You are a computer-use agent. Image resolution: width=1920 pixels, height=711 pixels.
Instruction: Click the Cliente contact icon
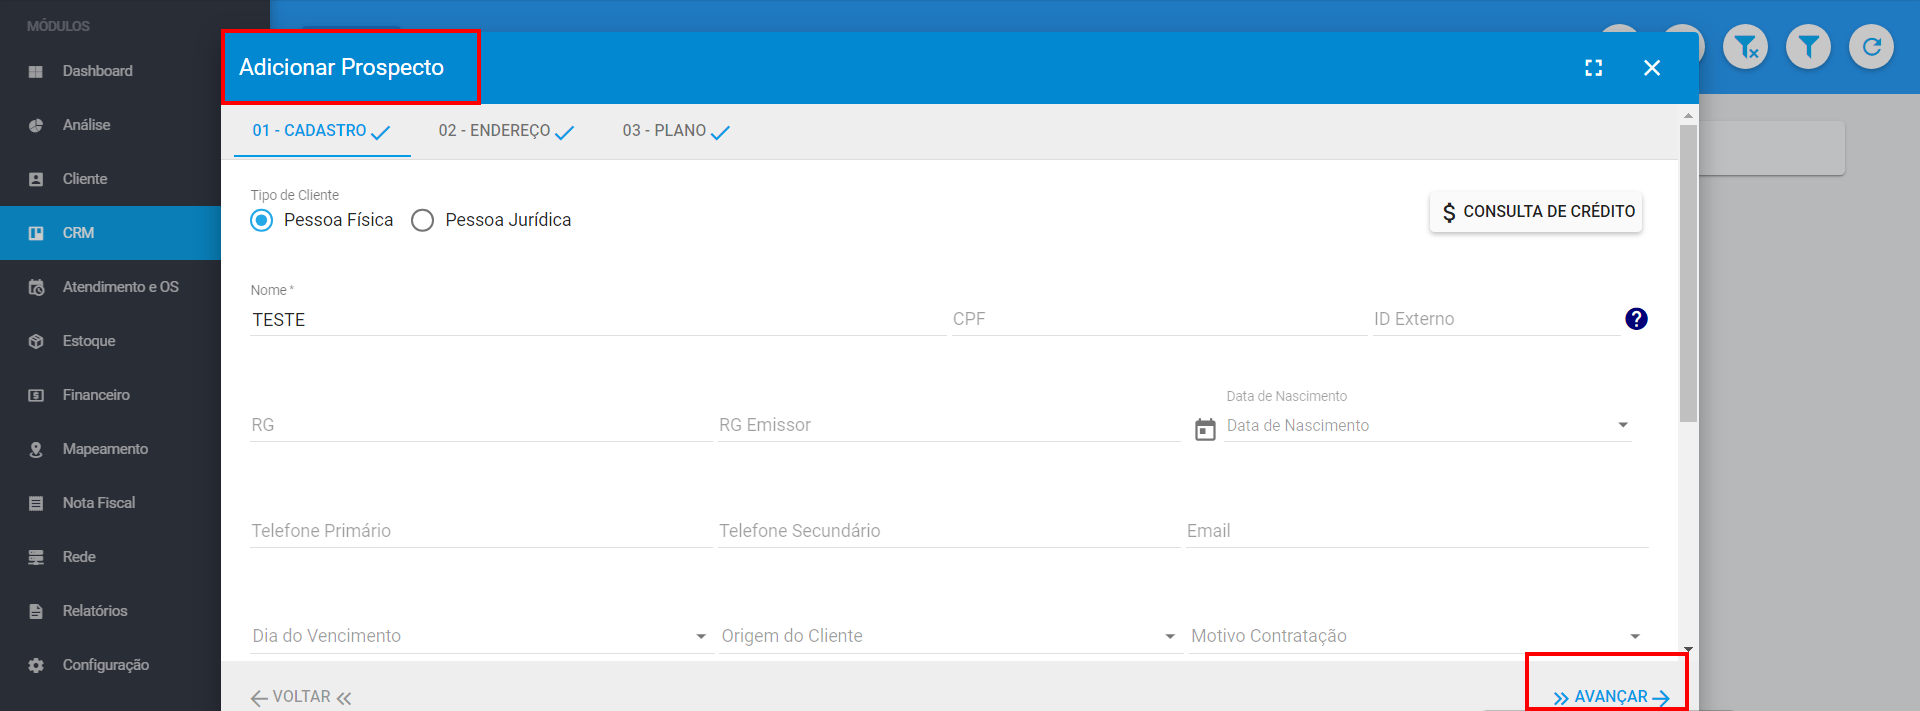36,179
